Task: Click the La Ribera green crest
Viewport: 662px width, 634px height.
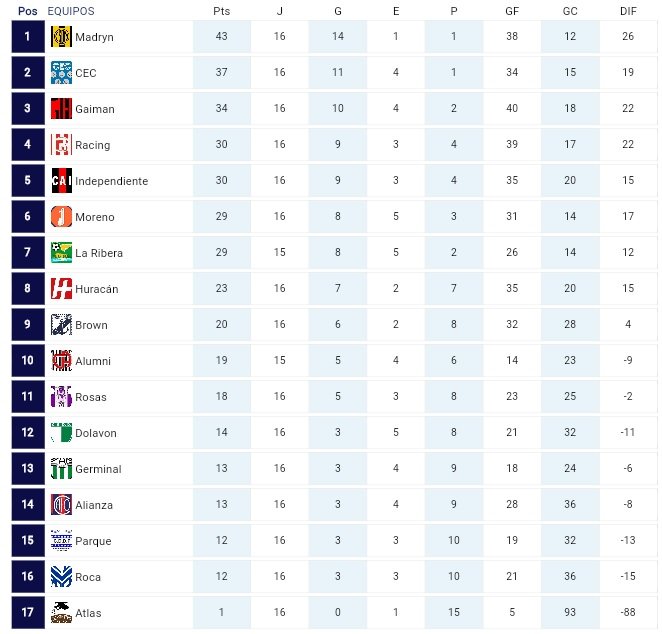Action: tap(61, 252)
